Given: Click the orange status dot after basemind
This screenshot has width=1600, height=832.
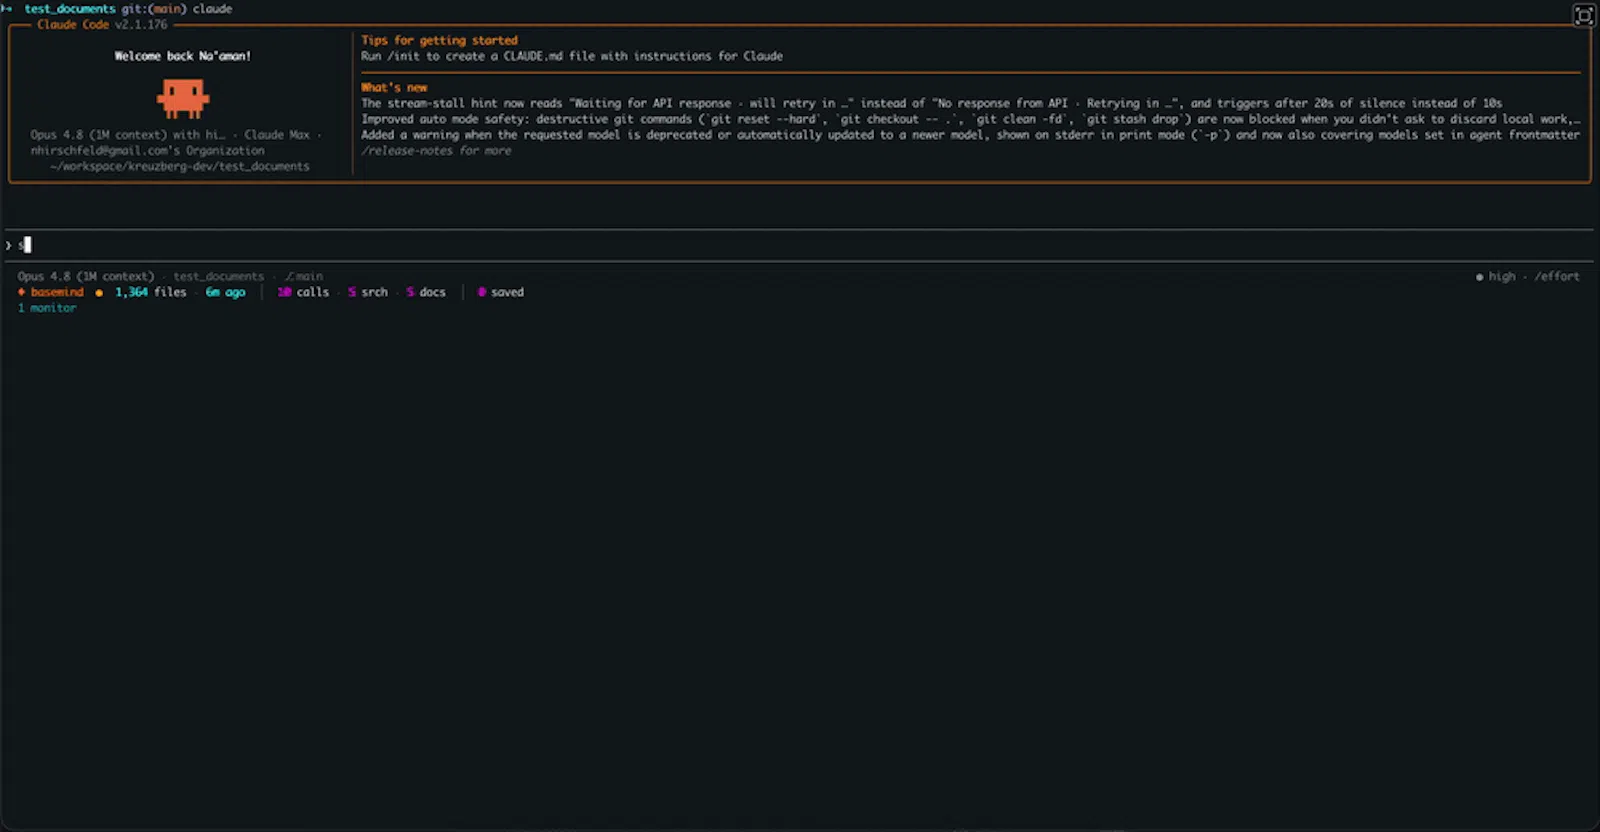Looking at the screenshot, I should pyautogui.click(x=99, y=293).
